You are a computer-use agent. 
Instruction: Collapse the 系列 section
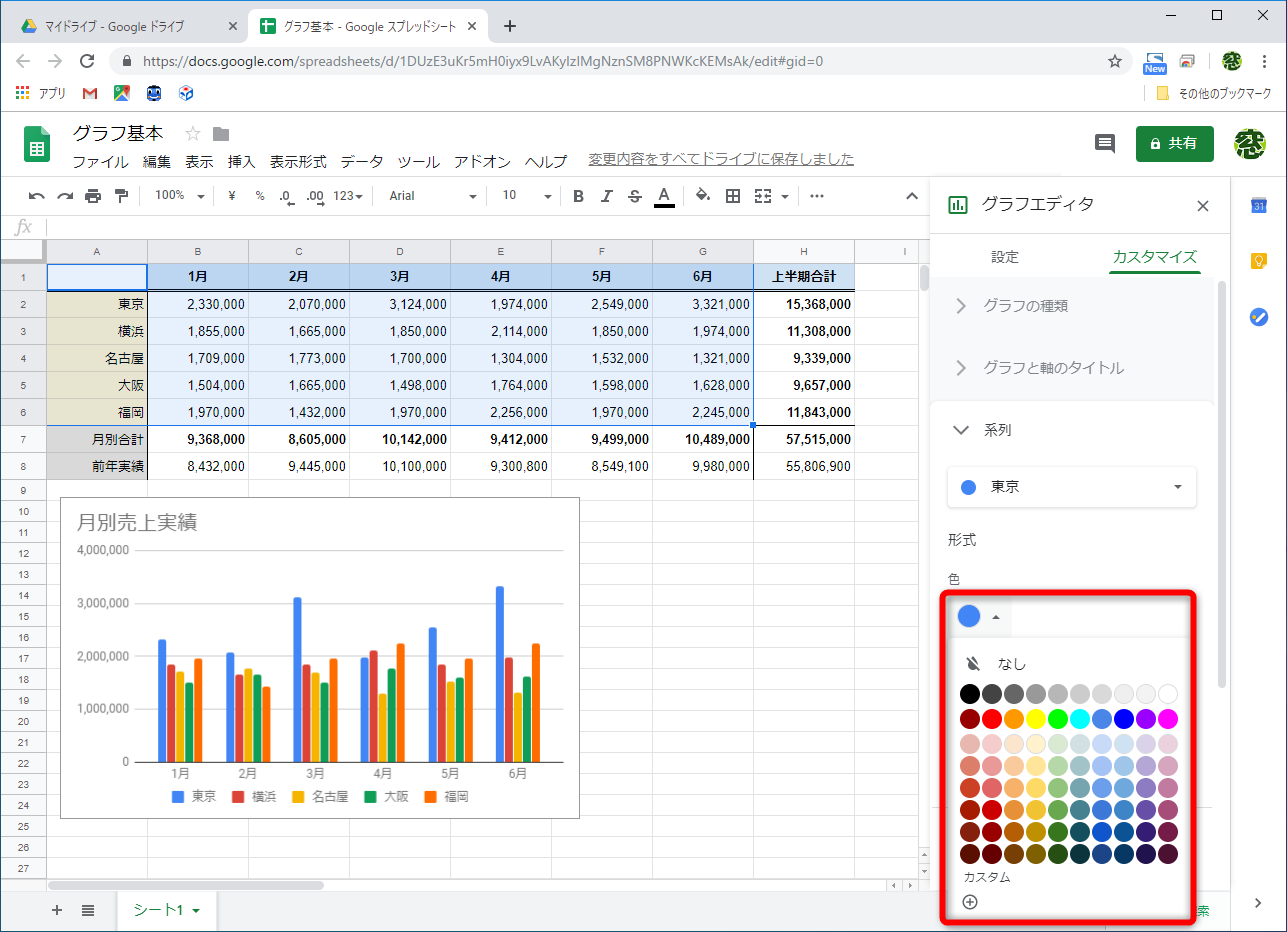(x=1071, y=430)
